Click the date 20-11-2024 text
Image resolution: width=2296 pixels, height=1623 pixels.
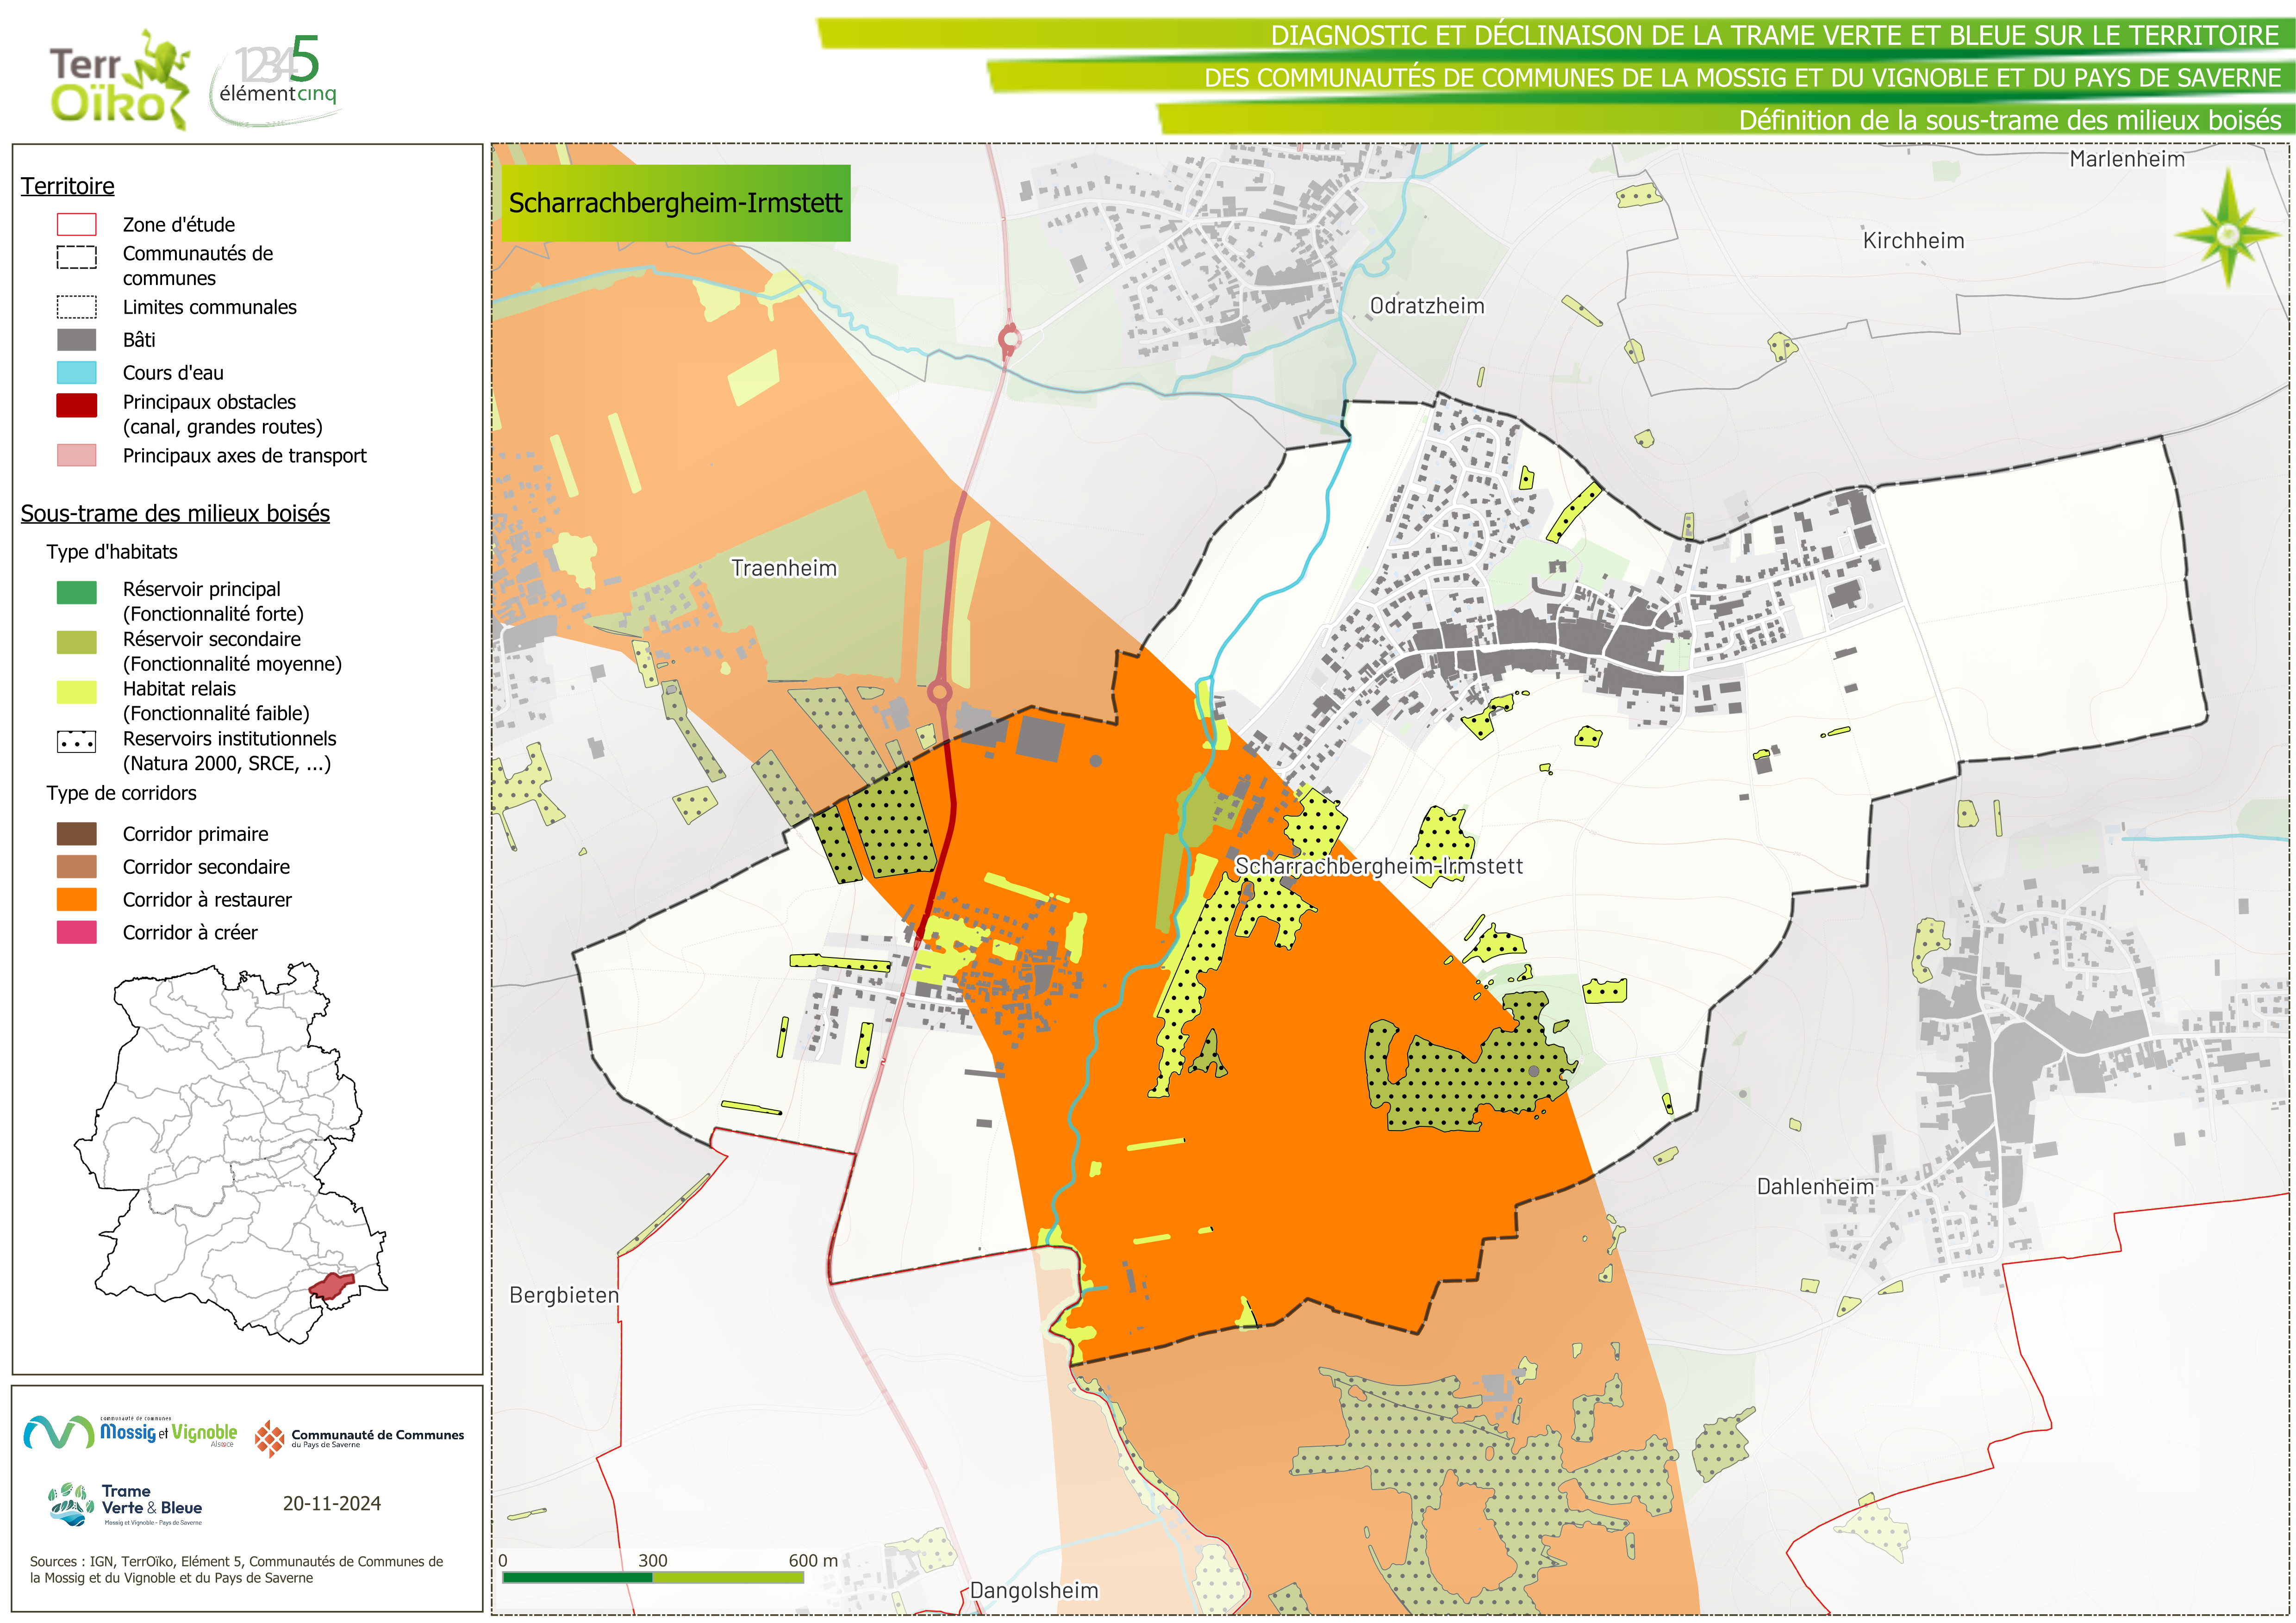[x=331, y=1503]
